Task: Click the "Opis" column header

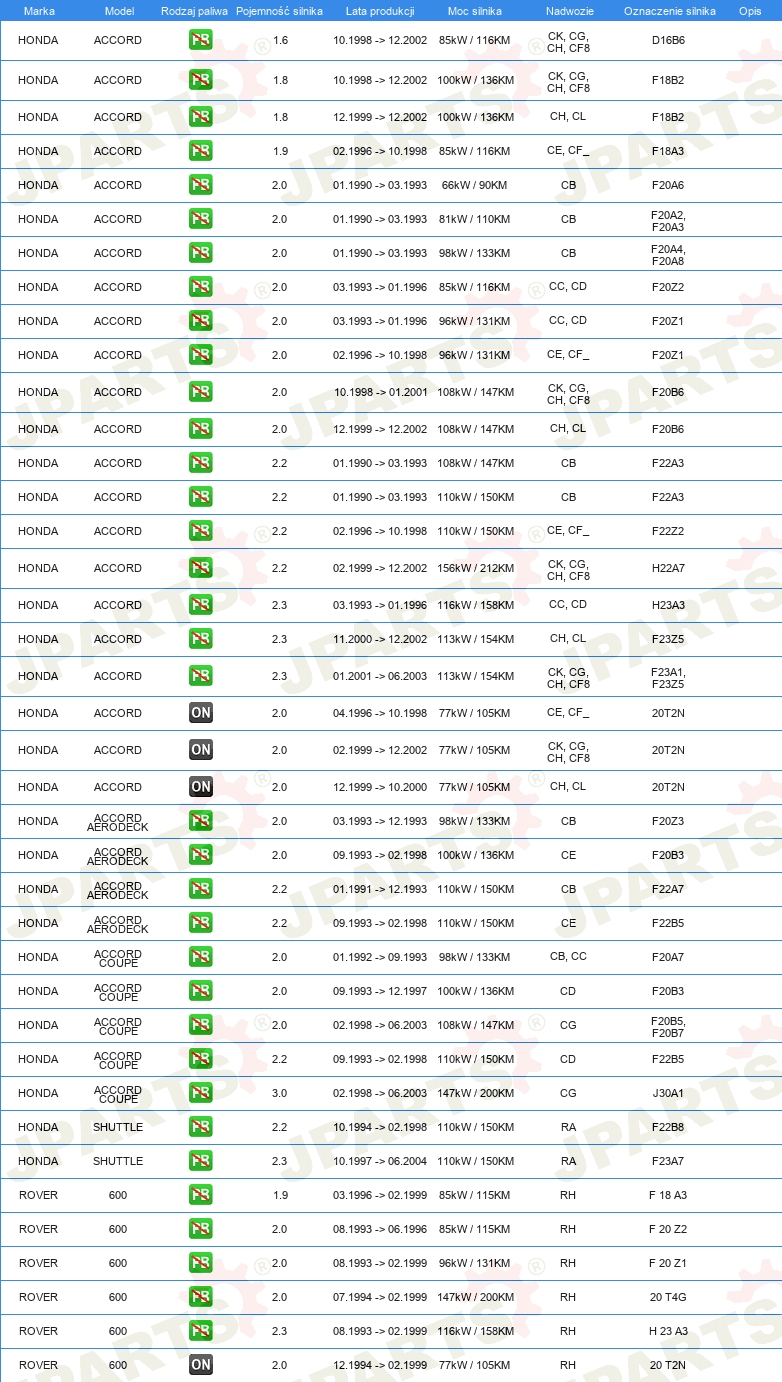Action: [x=749, y=11]
